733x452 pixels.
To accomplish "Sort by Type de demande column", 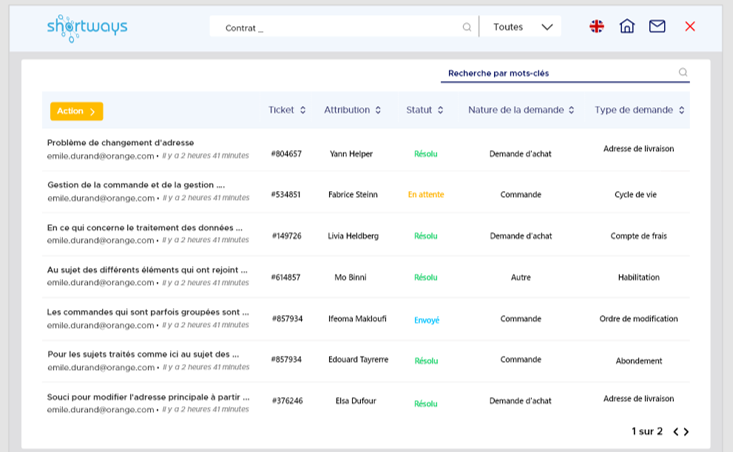I will [640, 110].
